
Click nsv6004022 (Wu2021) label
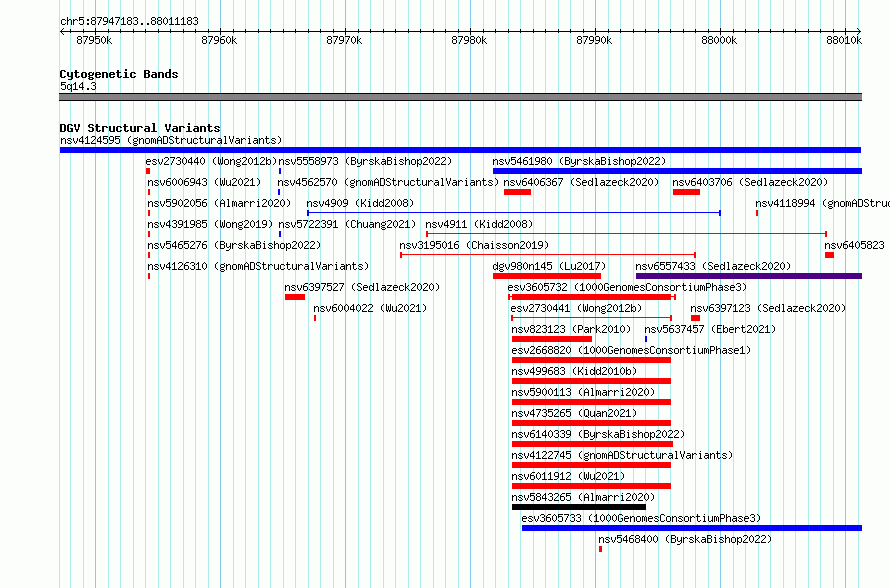[370, 308]
